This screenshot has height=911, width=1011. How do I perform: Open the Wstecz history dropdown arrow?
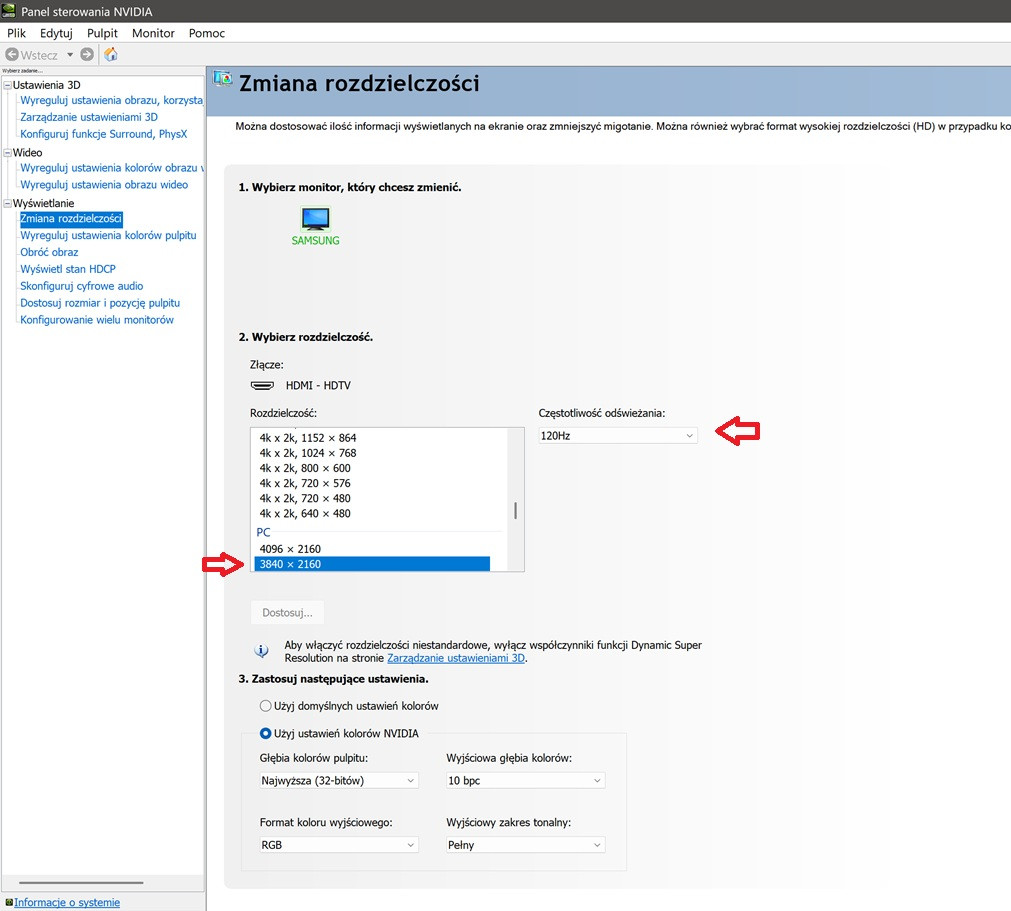[x=70, y=55]
